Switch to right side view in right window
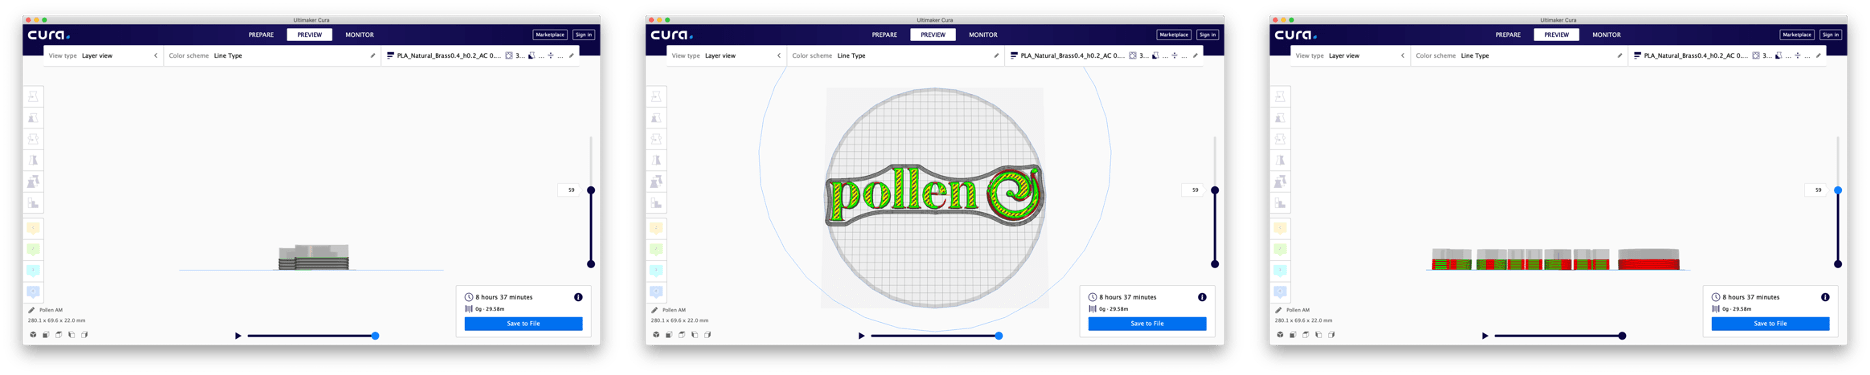 tap(1332, 334)
